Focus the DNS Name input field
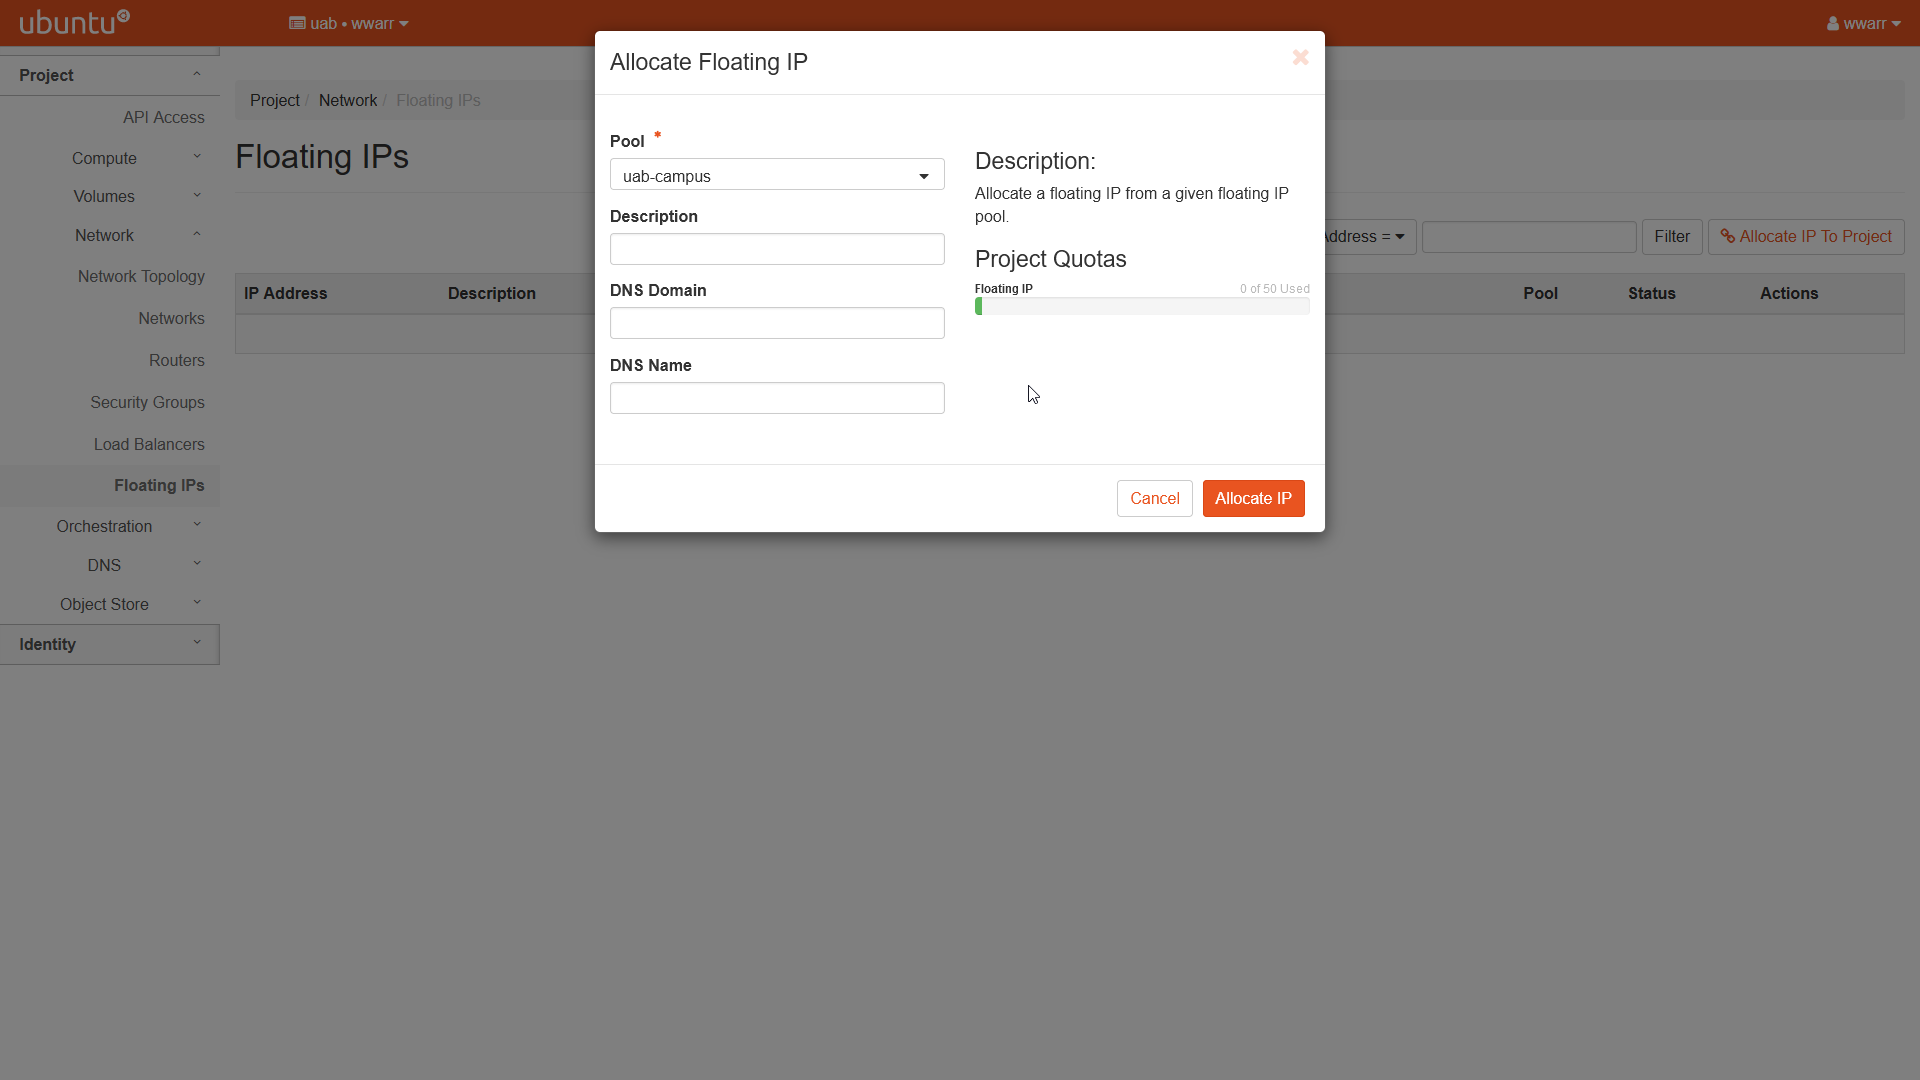Viewport: 1920px width, 1080px height. click(x=777, y=398)
